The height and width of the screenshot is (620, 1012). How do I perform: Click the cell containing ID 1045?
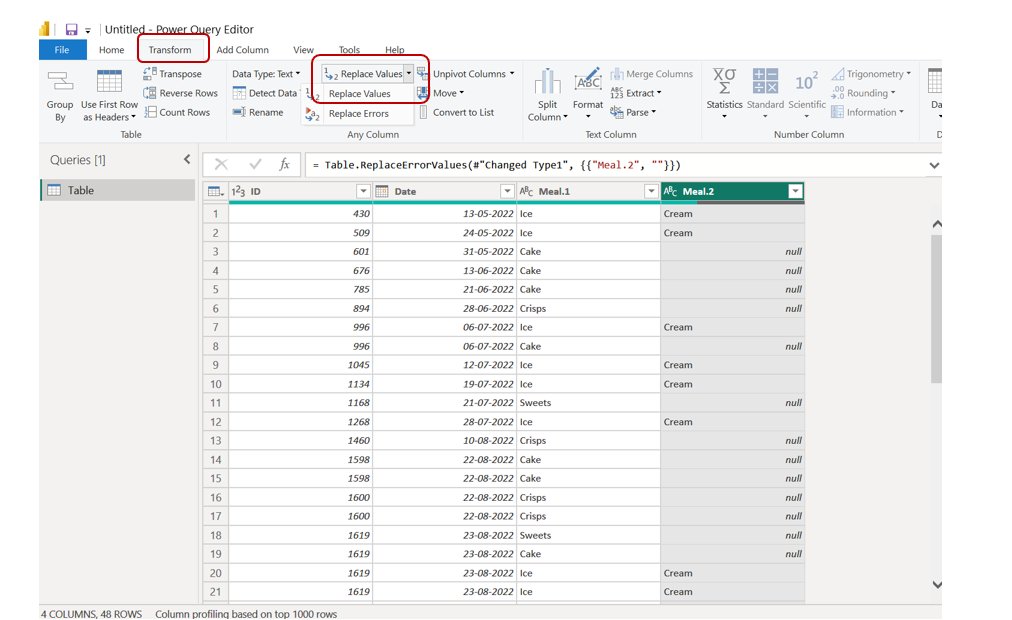click(x=301, y=365)
